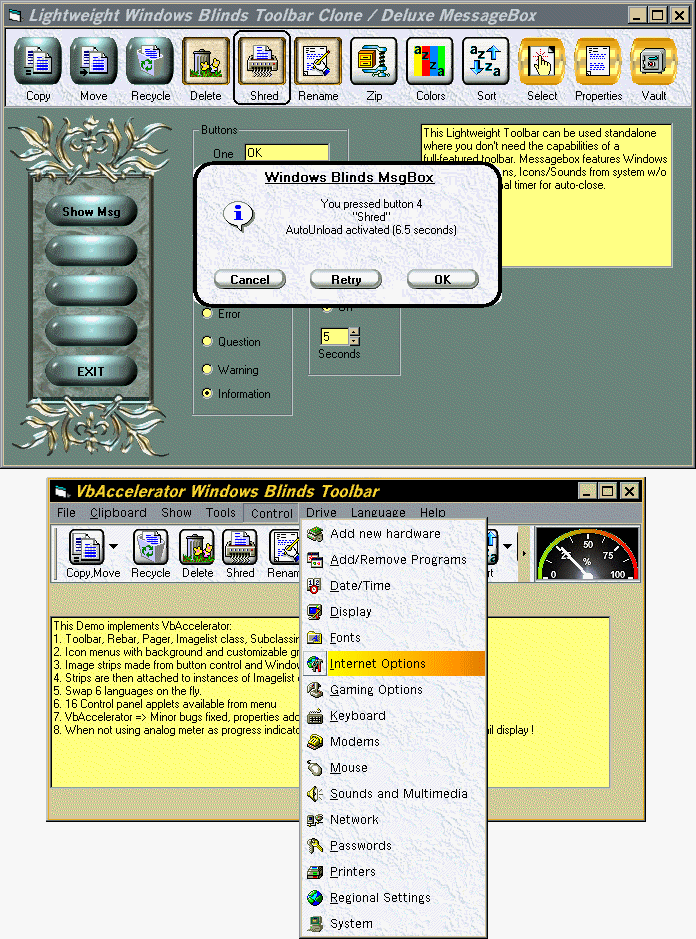This screenshot has height=939, width=696.
Task: Click the EXIT button on left panel
Action: [x=91, y=371]
